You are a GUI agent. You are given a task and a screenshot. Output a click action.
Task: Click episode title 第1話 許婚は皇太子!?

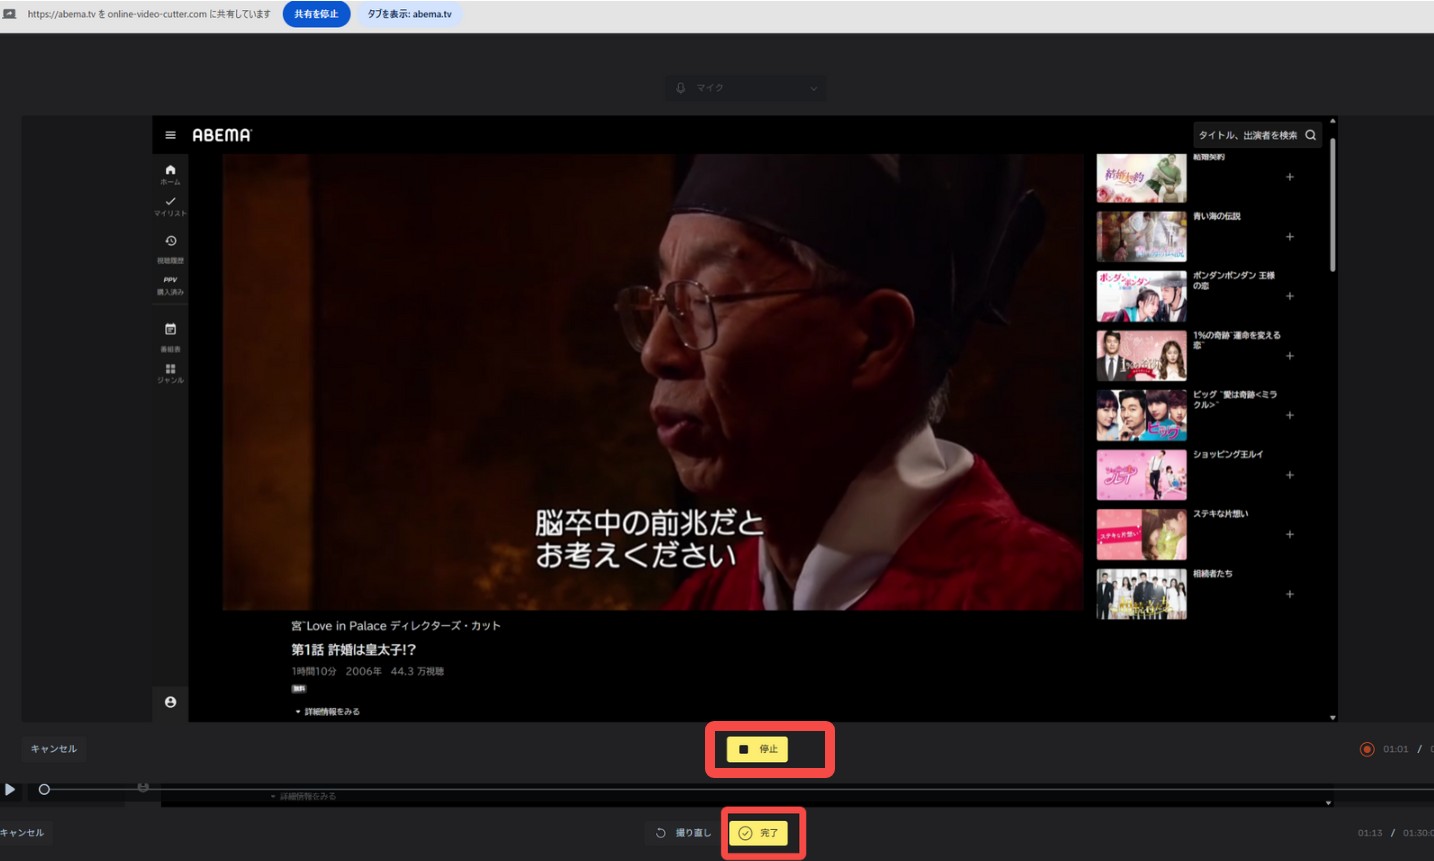354,650
